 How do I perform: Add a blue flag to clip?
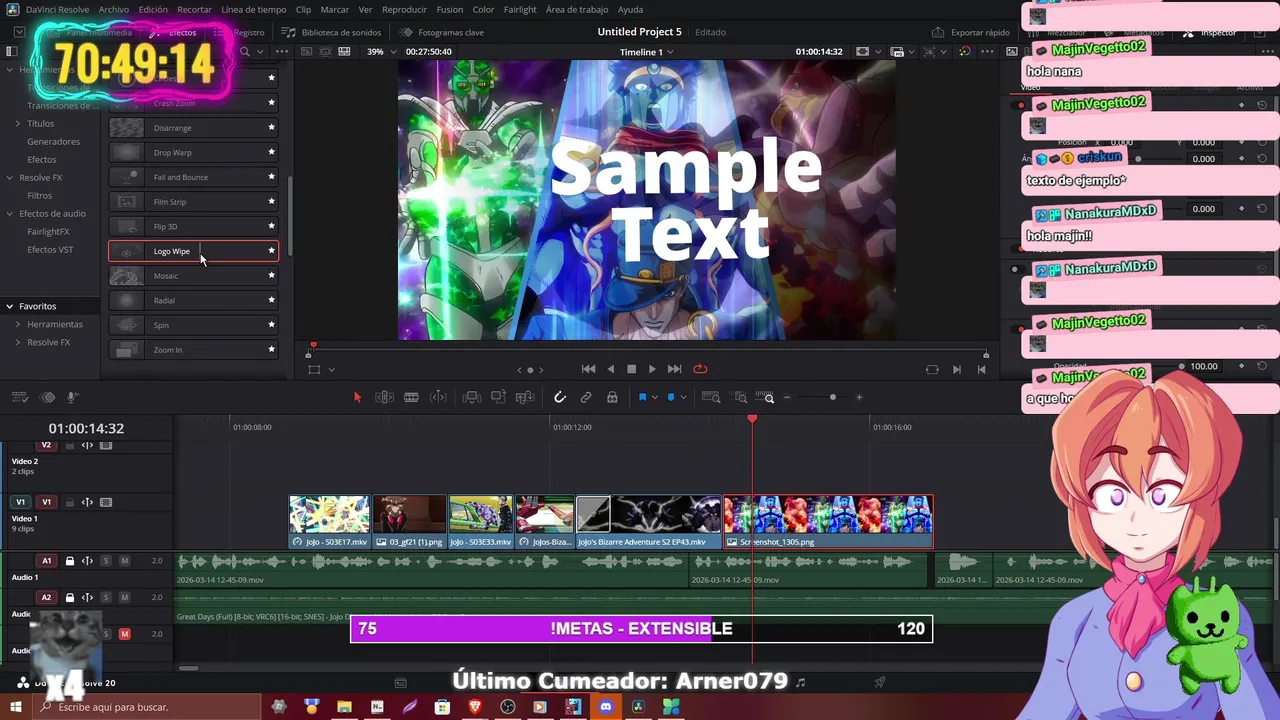[642, 397]
